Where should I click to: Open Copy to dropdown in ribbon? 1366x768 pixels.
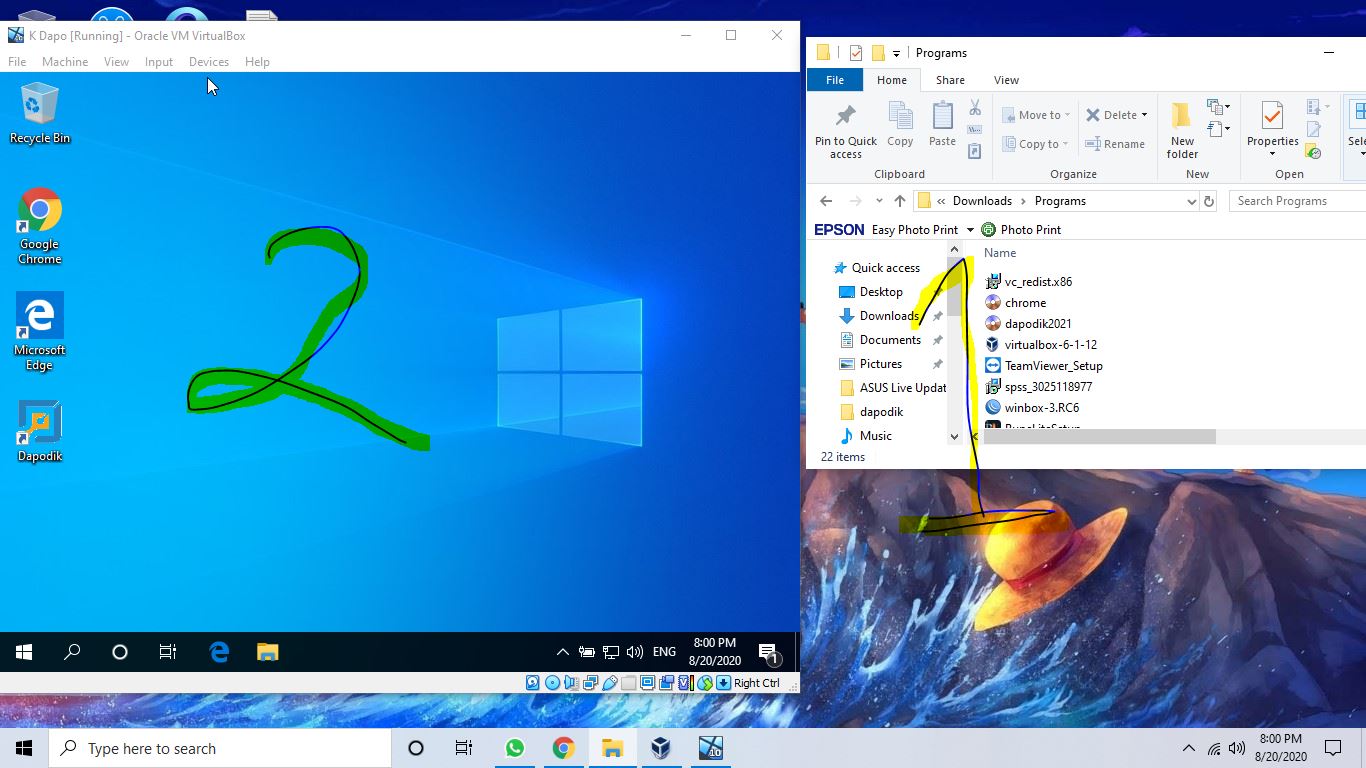[x=1035, y=144]
